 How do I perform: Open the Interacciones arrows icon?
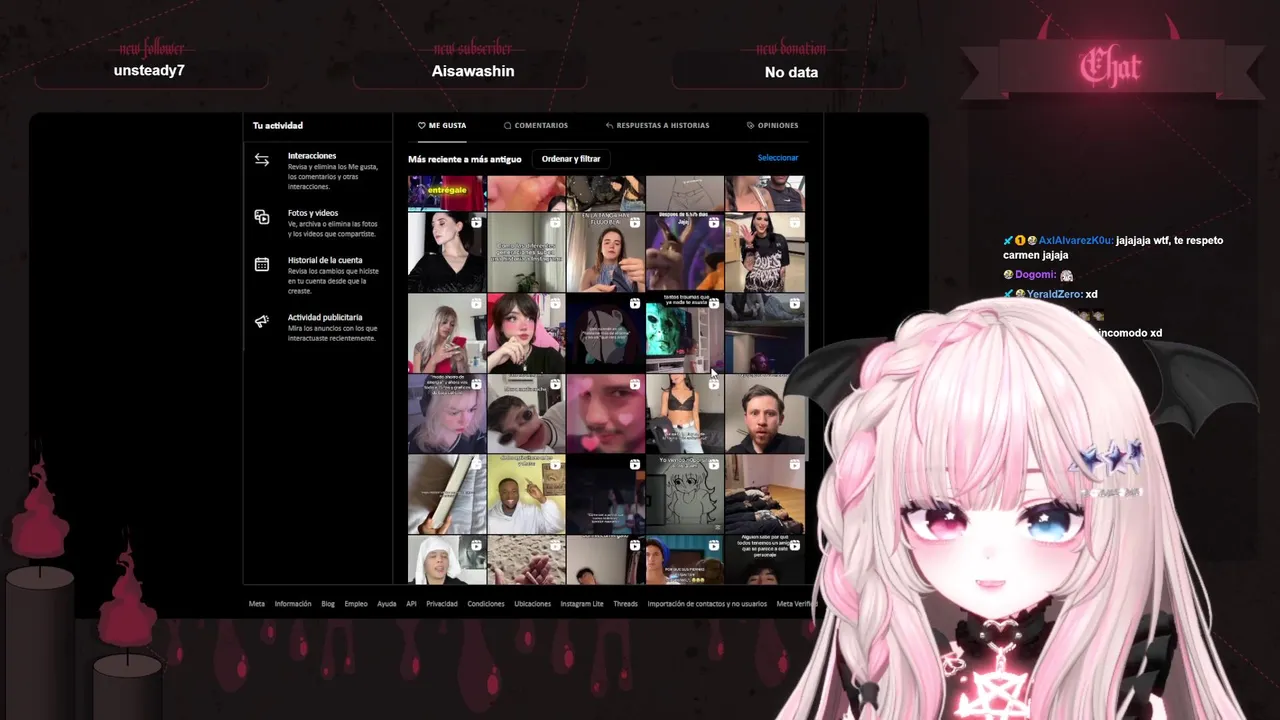(x=261, y=160)
